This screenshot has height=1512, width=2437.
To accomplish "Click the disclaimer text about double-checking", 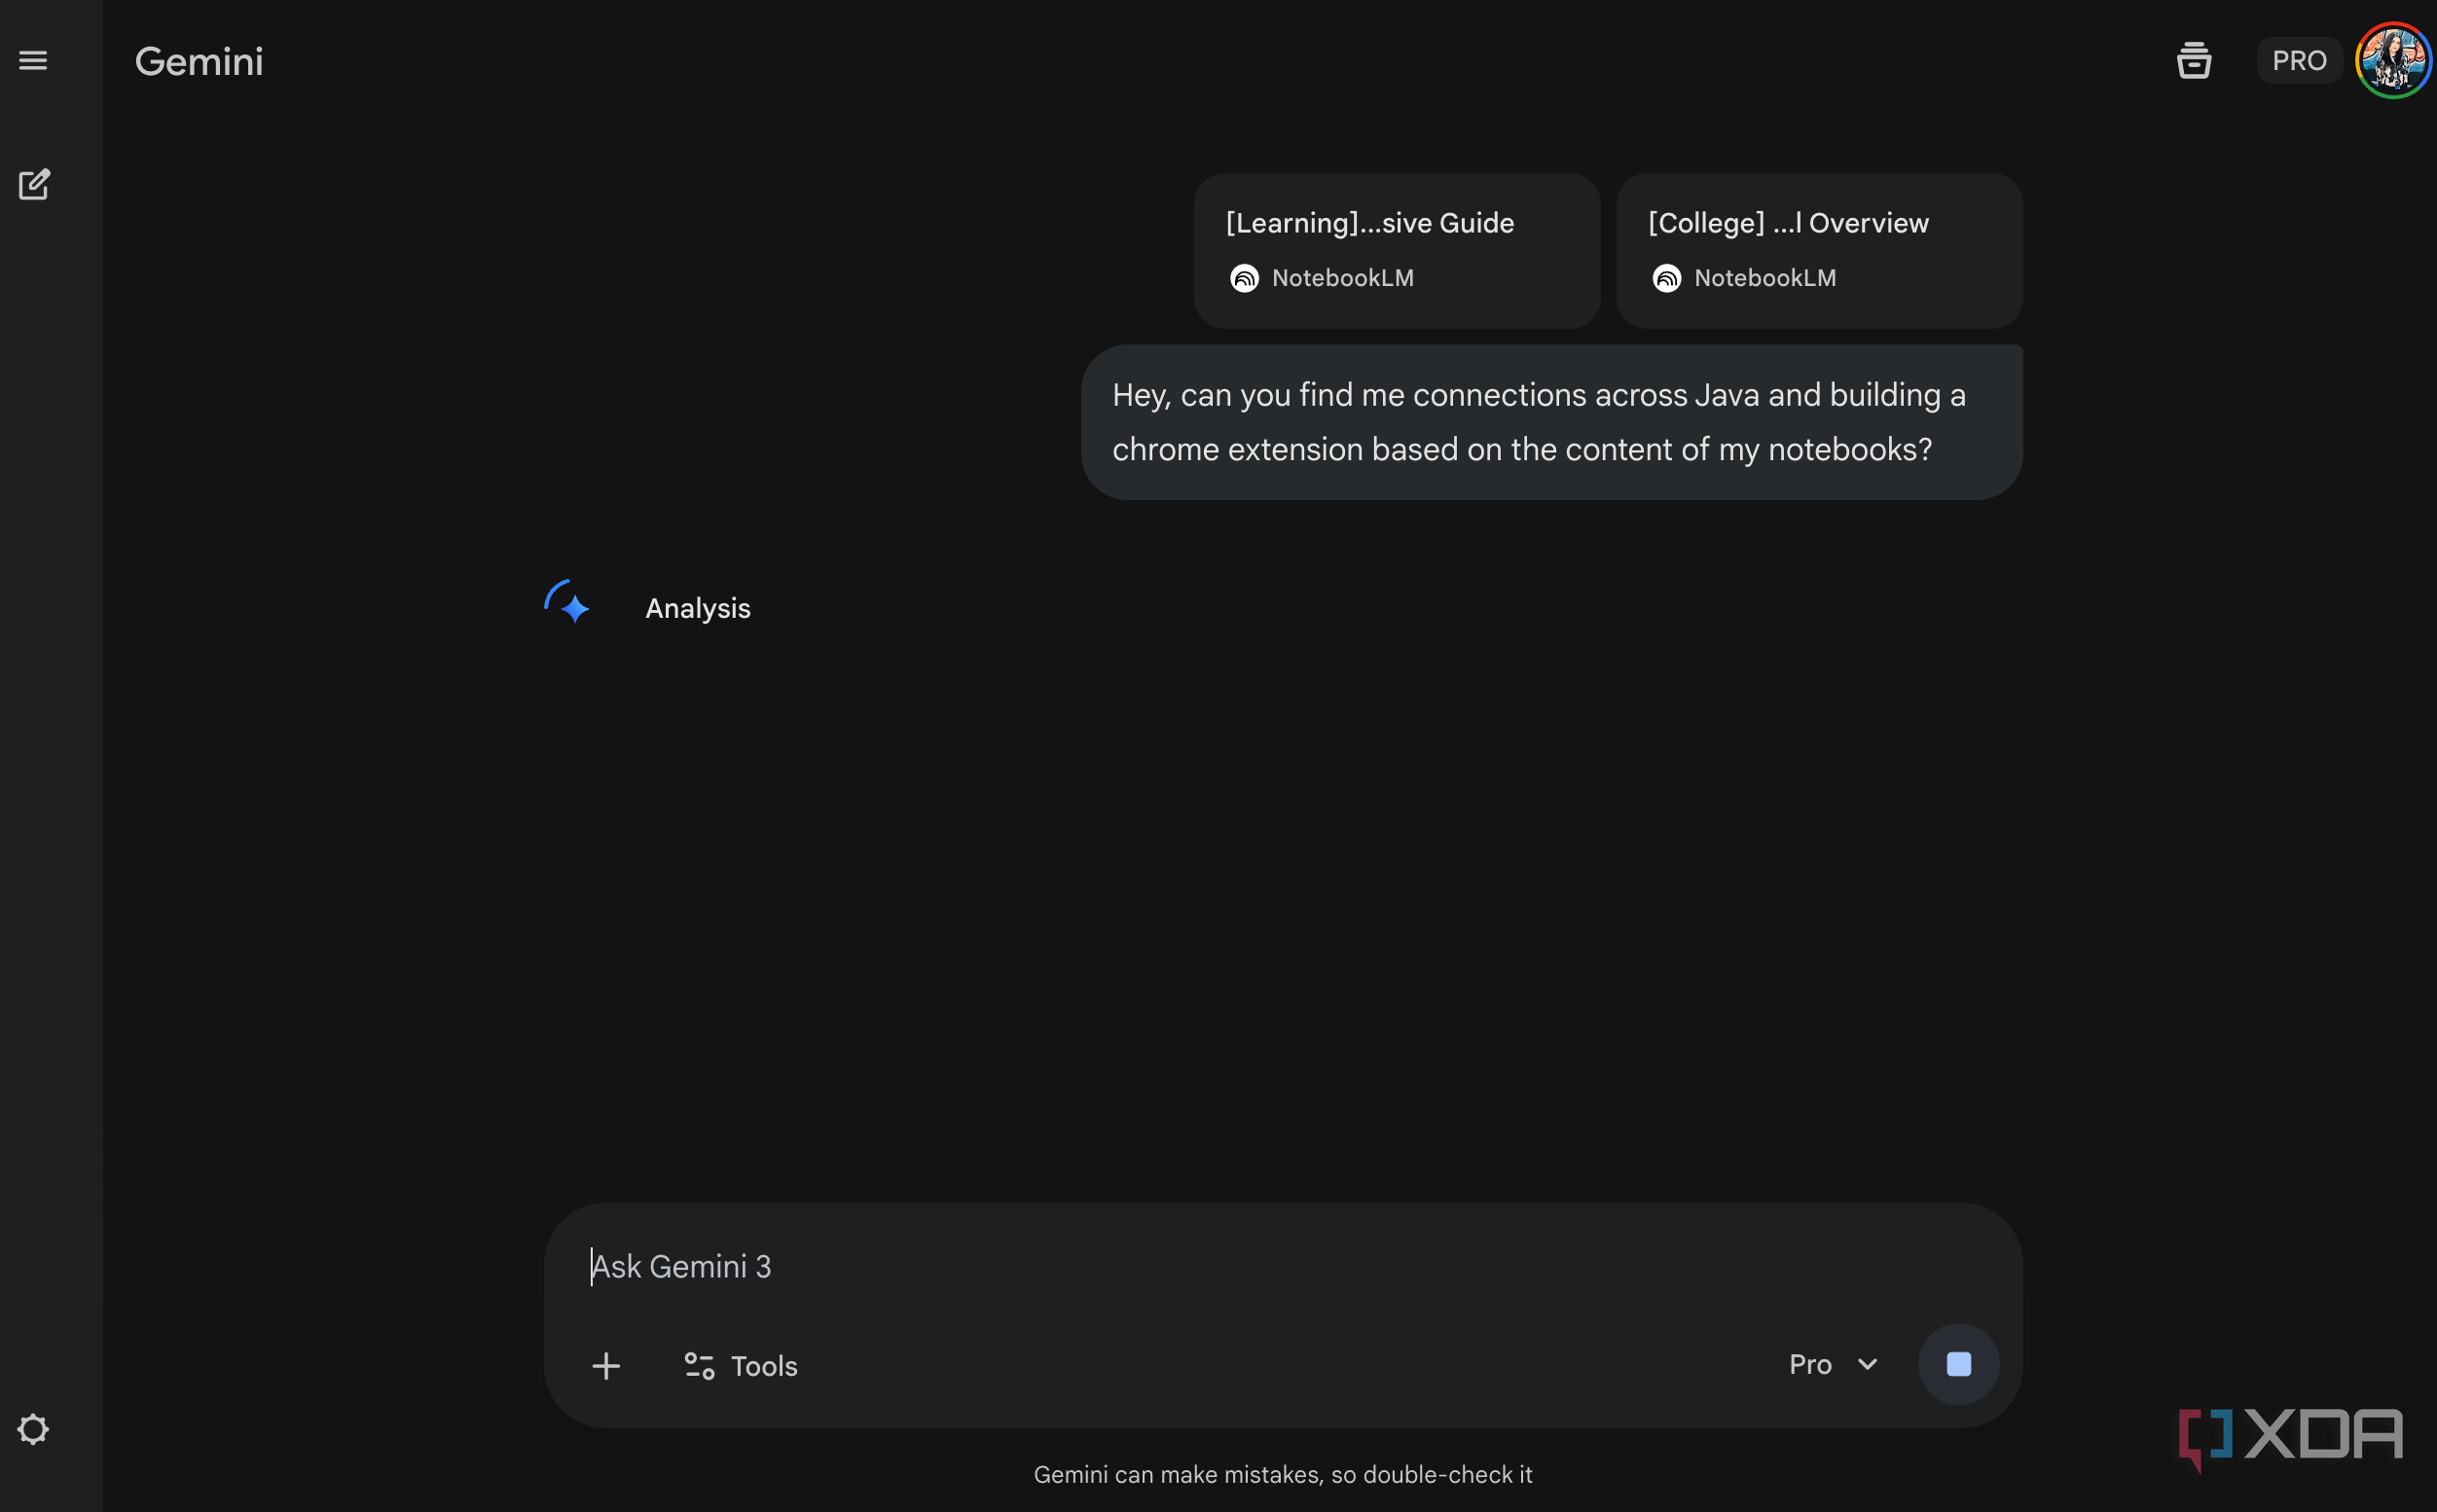I will [1283, 1474].
